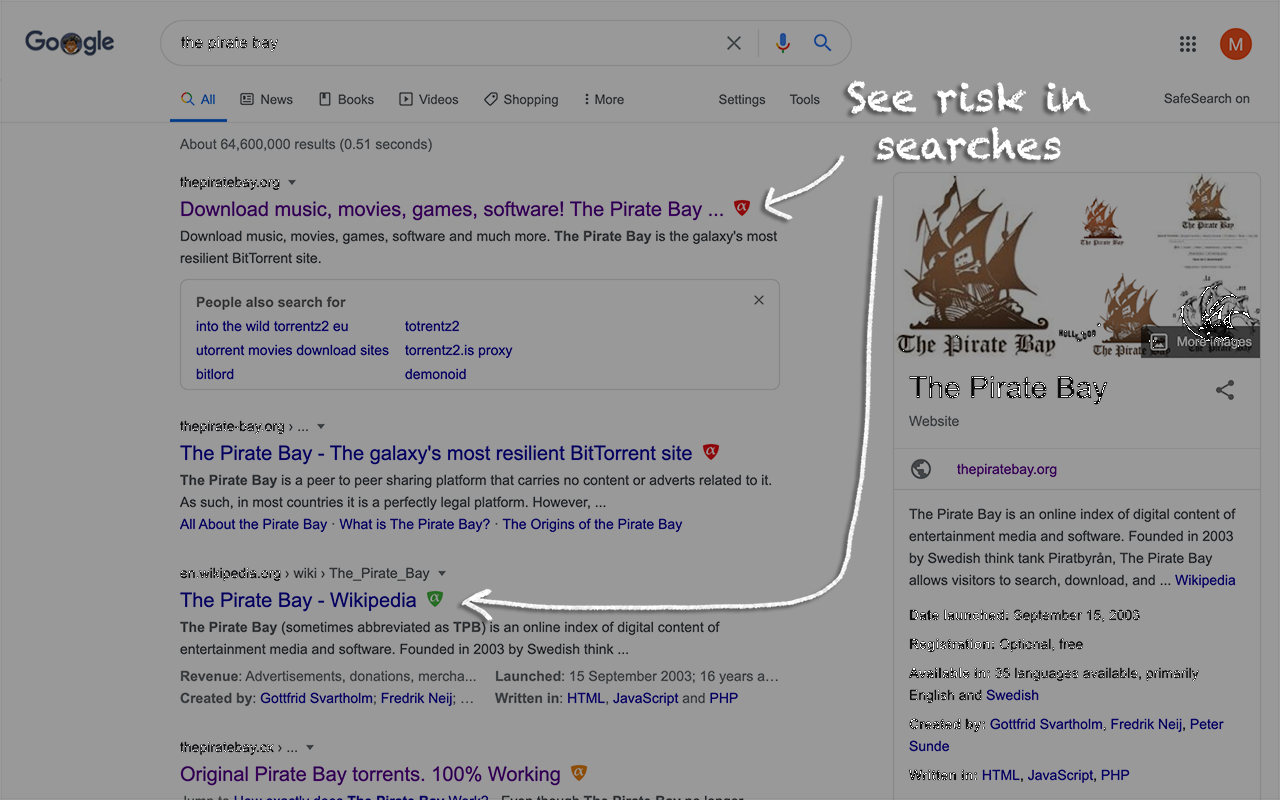Switch to the Books tab
The image size is (1280, 800).
click(346, 100)
